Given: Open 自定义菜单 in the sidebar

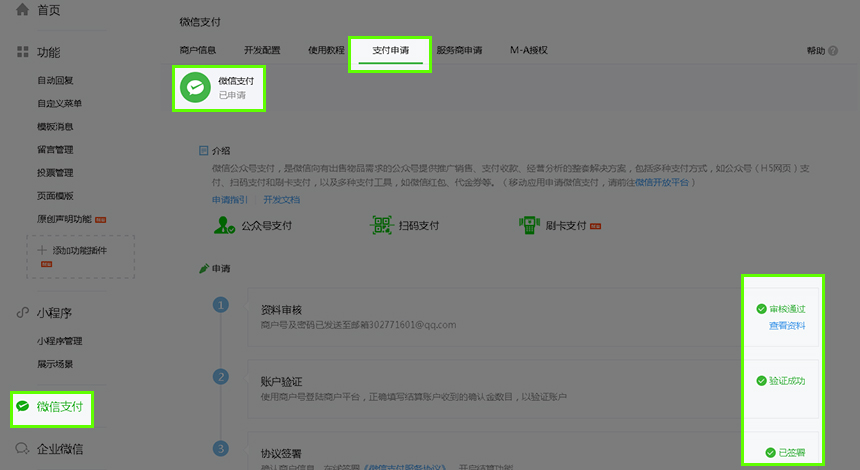Looking at the screenshot, I should [60, 104].
